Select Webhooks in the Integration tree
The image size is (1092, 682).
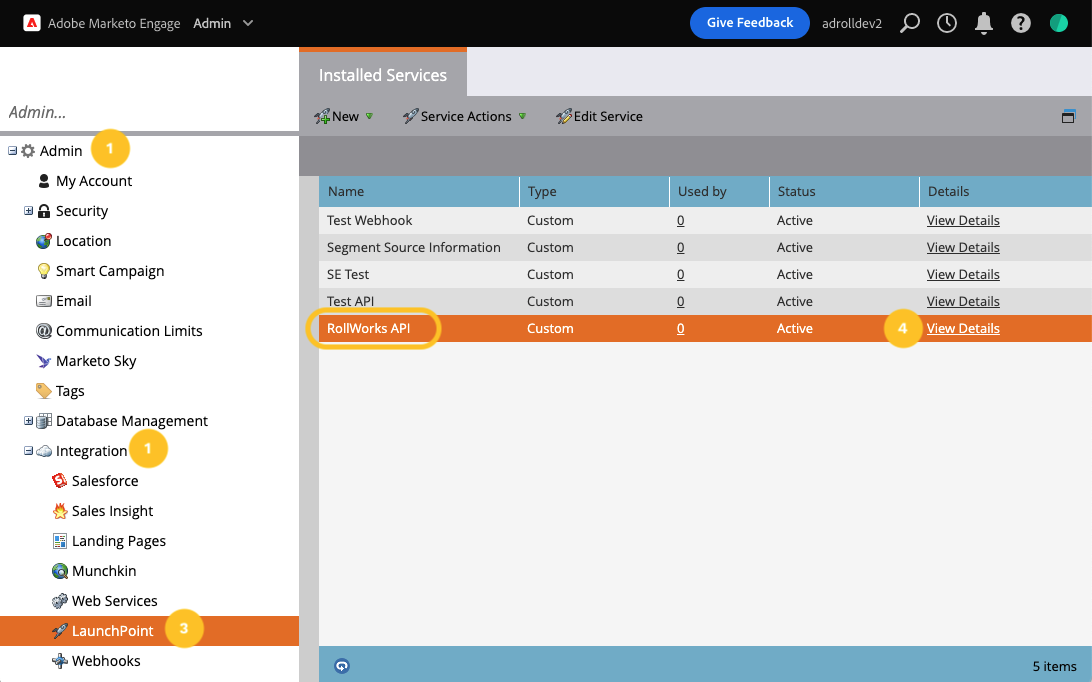(x=106, y=661)
